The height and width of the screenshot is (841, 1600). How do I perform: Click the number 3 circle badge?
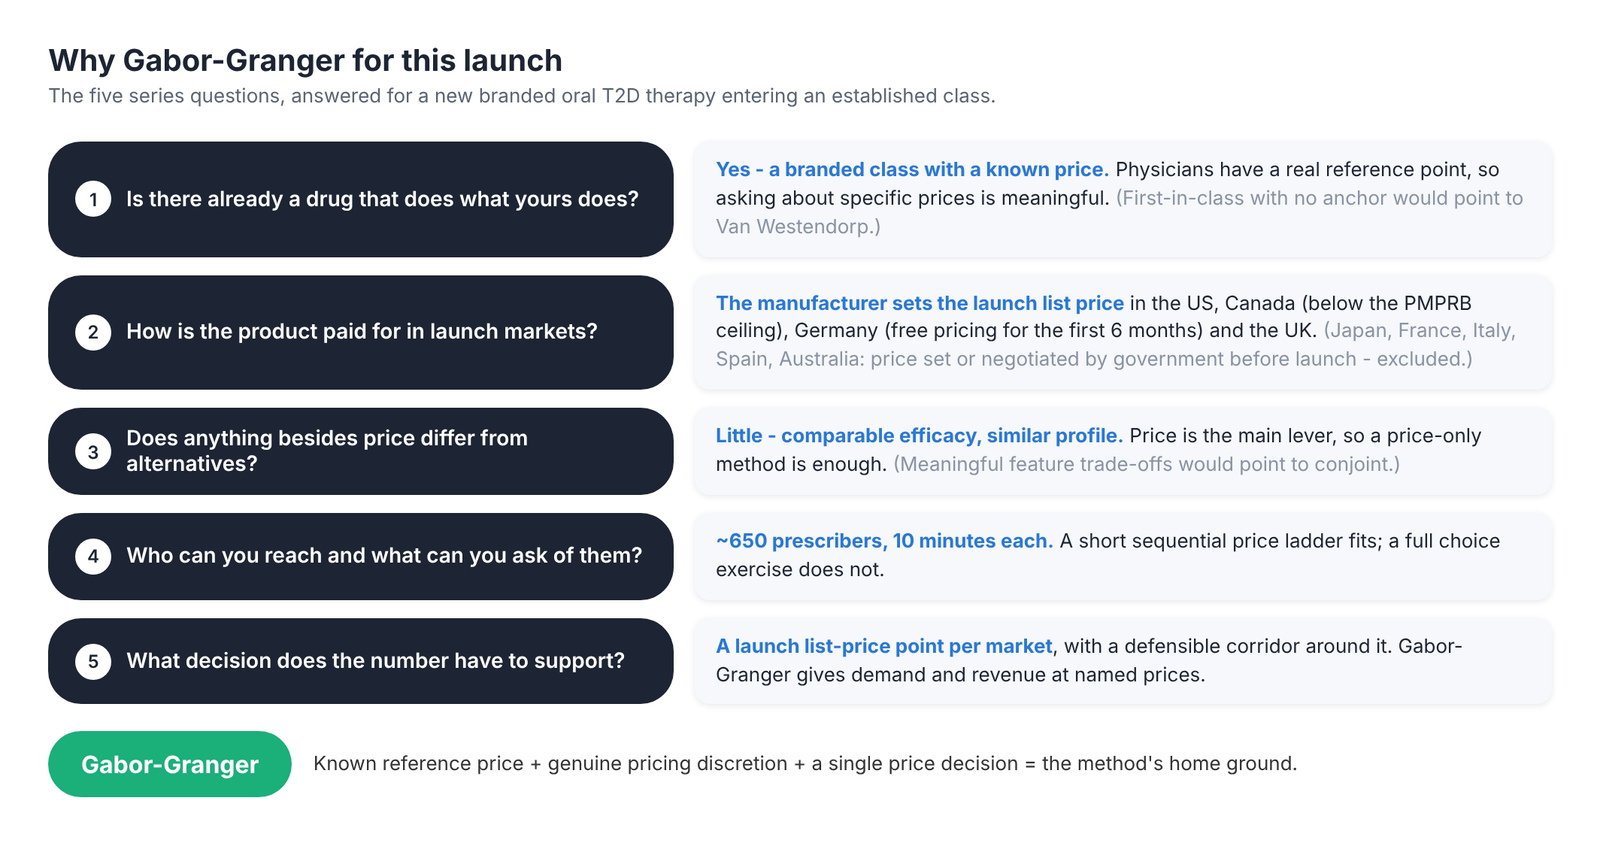coord(93,451)
